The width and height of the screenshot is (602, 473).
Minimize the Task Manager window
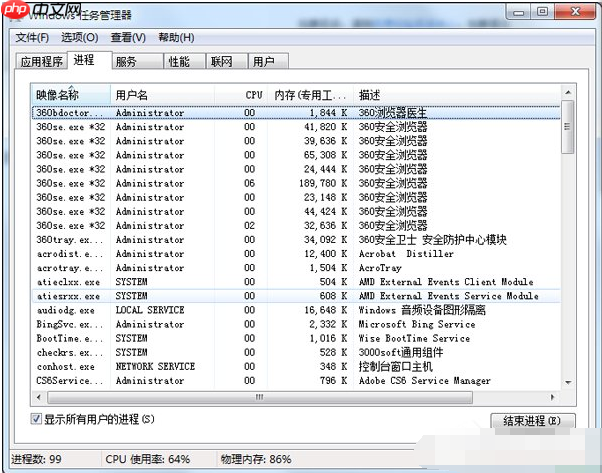(519, 12)
